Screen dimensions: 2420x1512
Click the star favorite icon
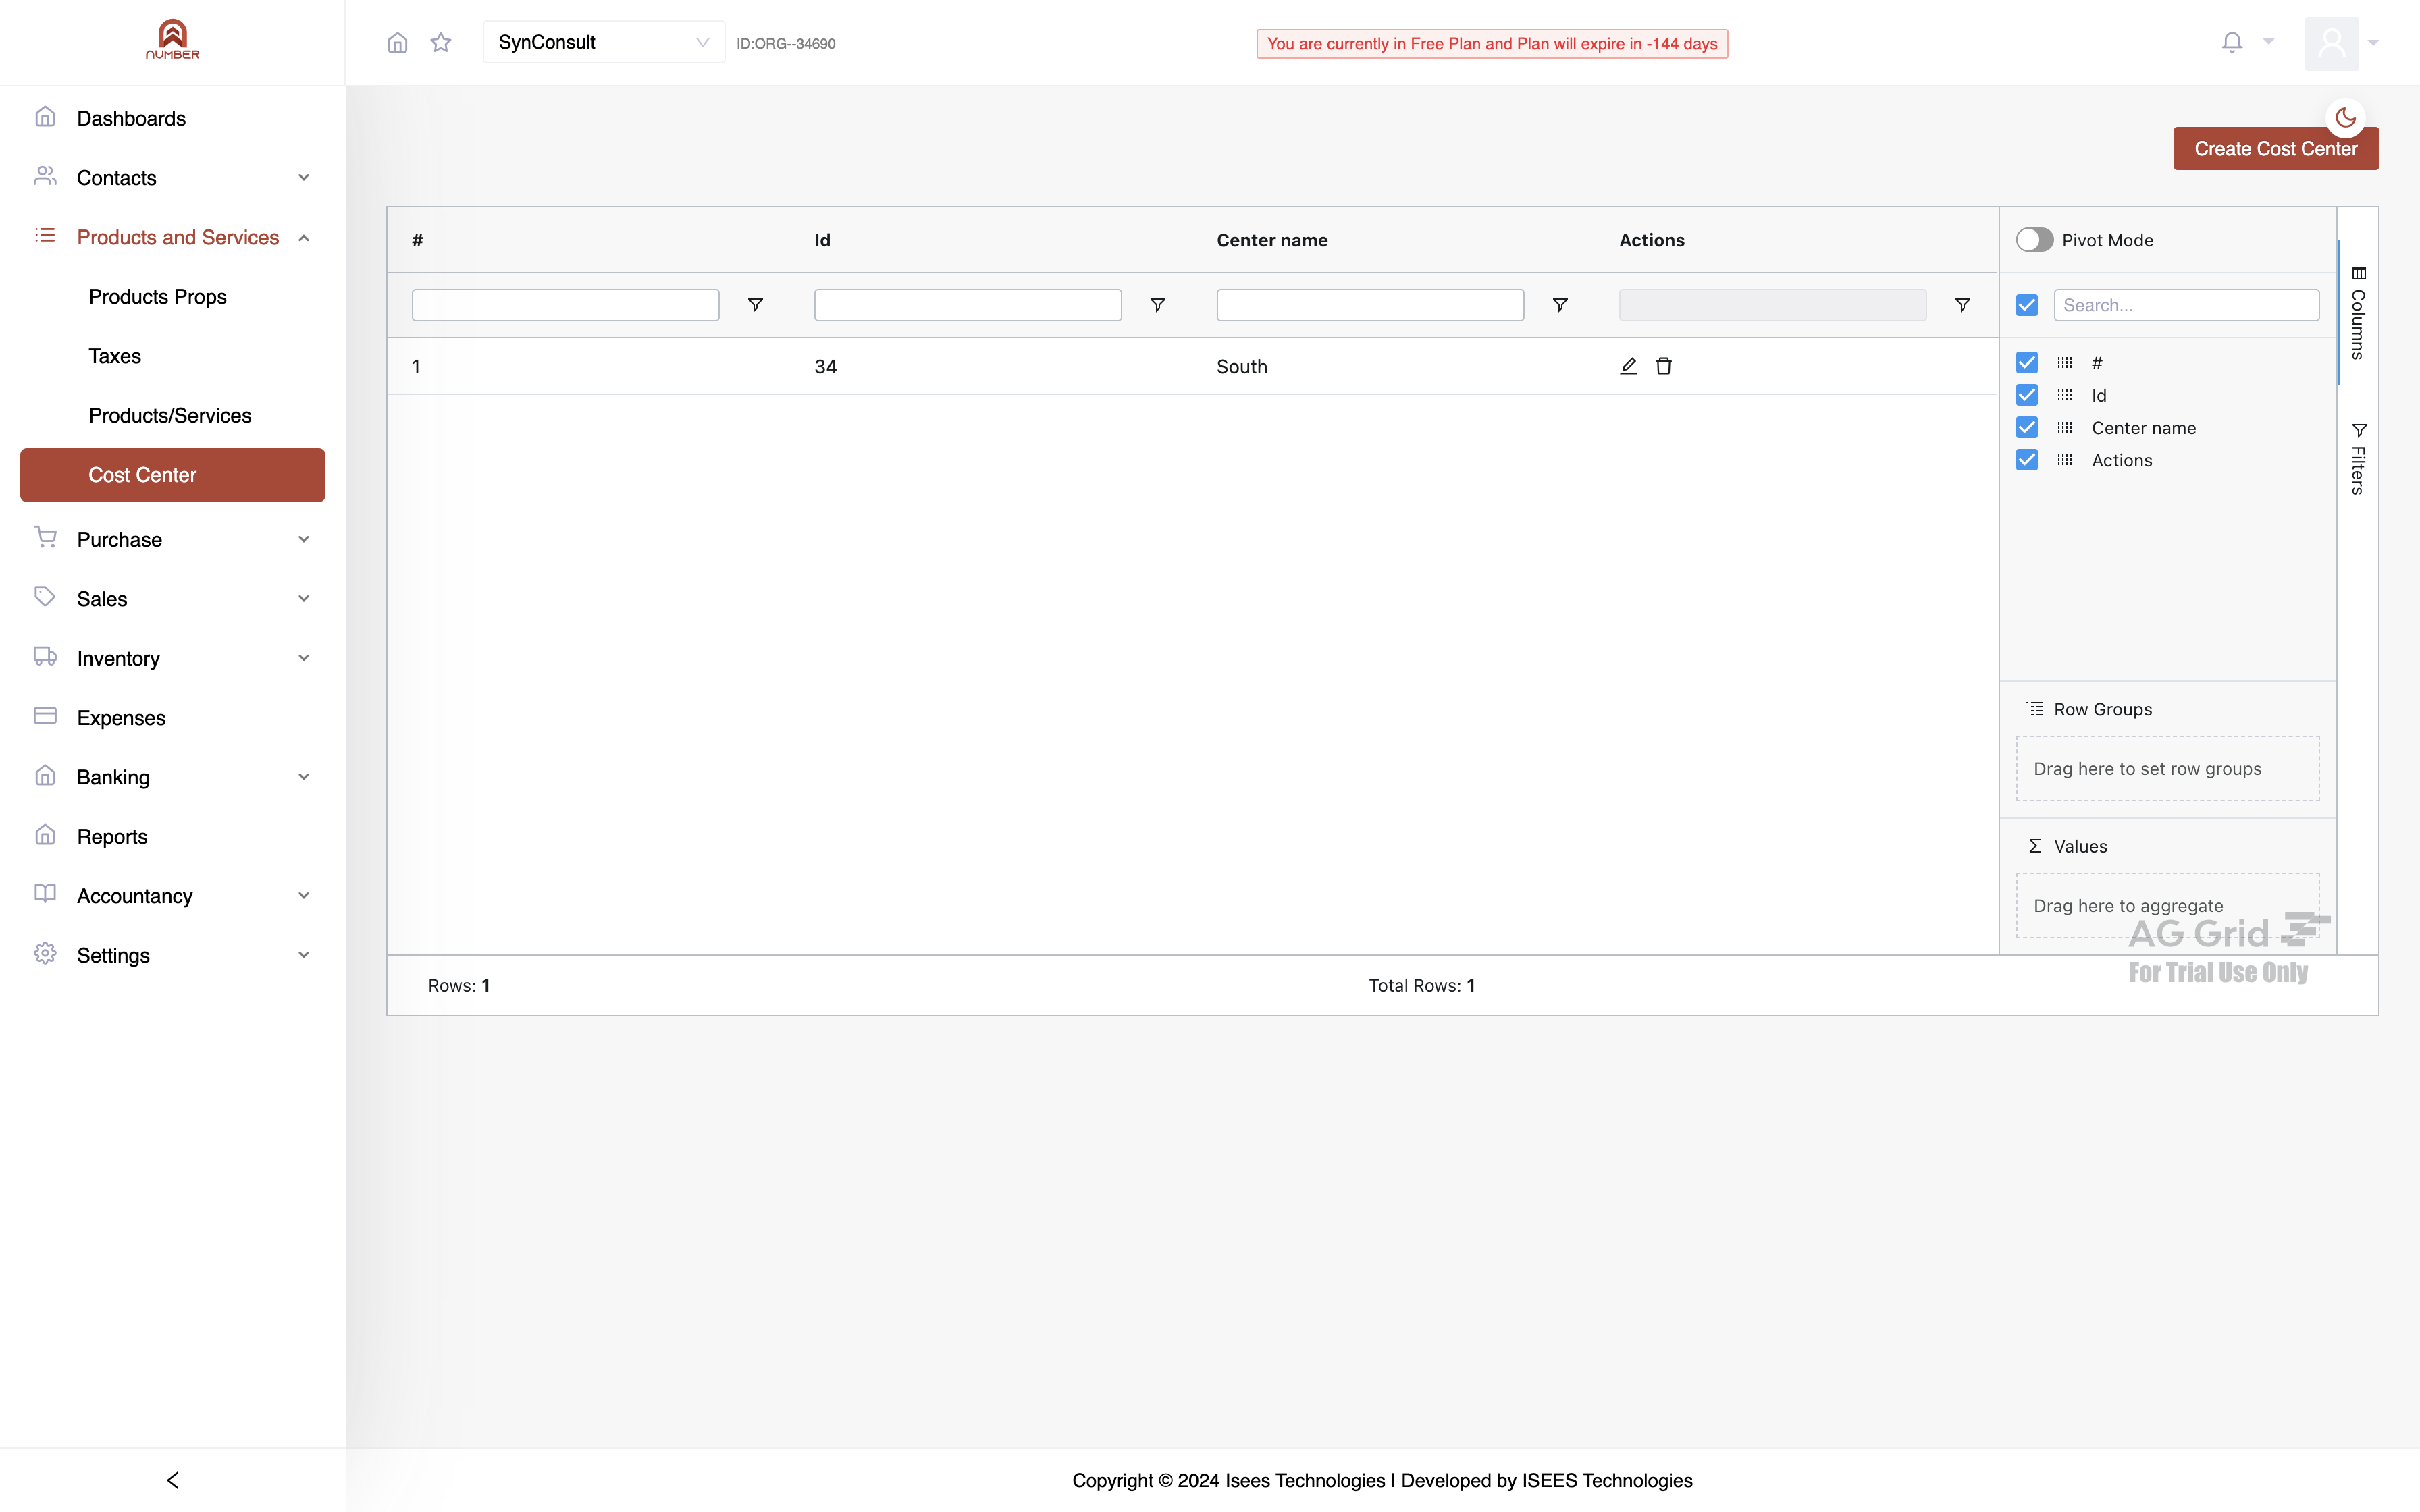coord(441,43)
